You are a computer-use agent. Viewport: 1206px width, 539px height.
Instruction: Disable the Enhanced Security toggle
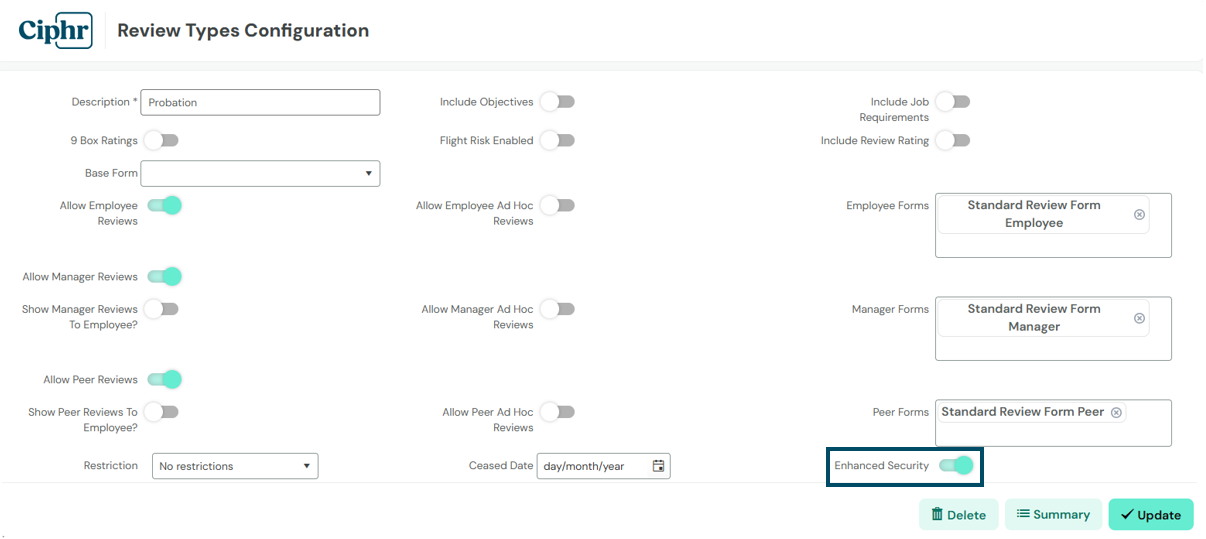point(956,465)
